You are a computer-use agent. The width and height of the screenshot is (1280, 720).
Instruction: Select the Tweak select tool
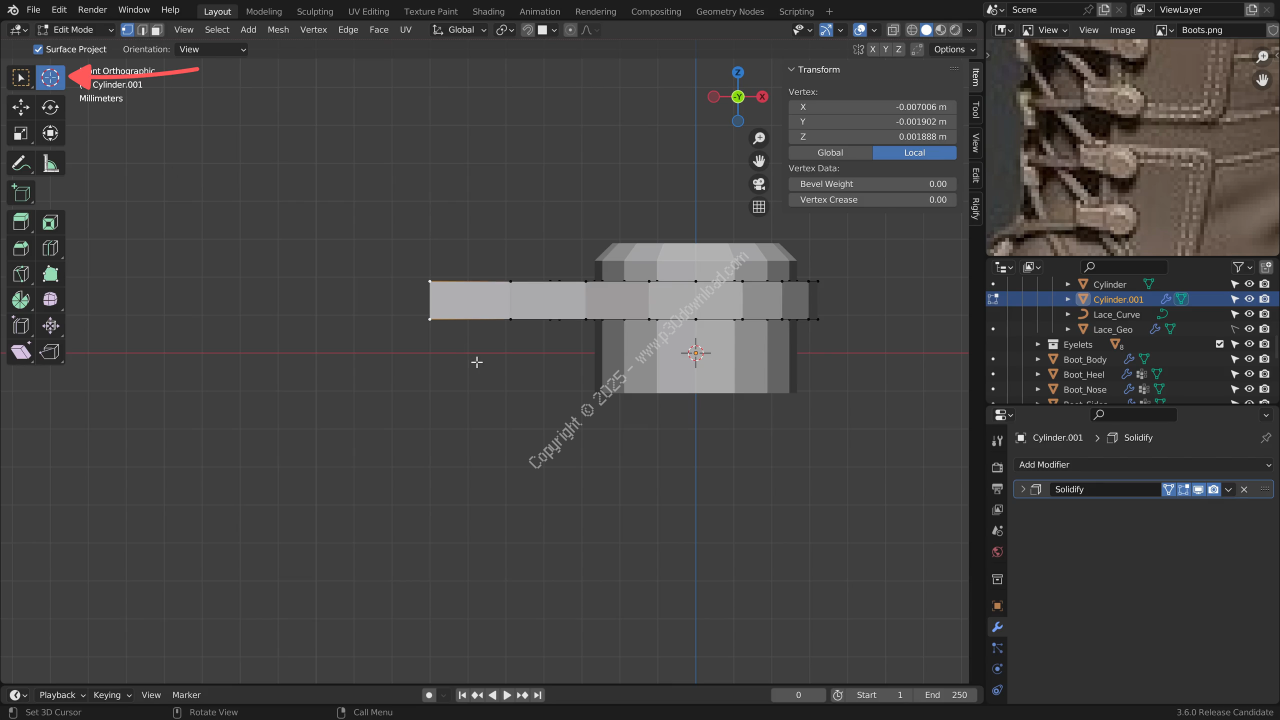point(21,77)
